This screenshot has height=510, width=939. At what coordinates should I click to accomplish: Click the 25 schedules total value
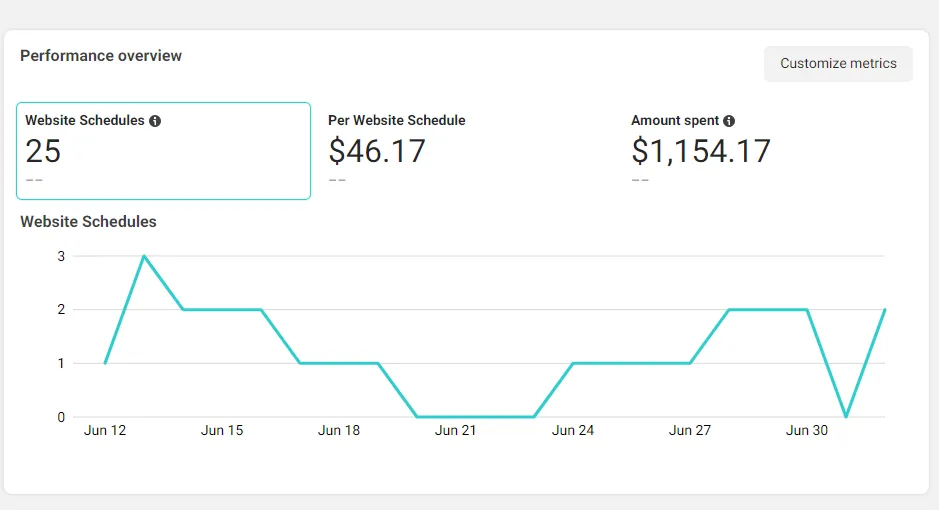pos(43,151)
